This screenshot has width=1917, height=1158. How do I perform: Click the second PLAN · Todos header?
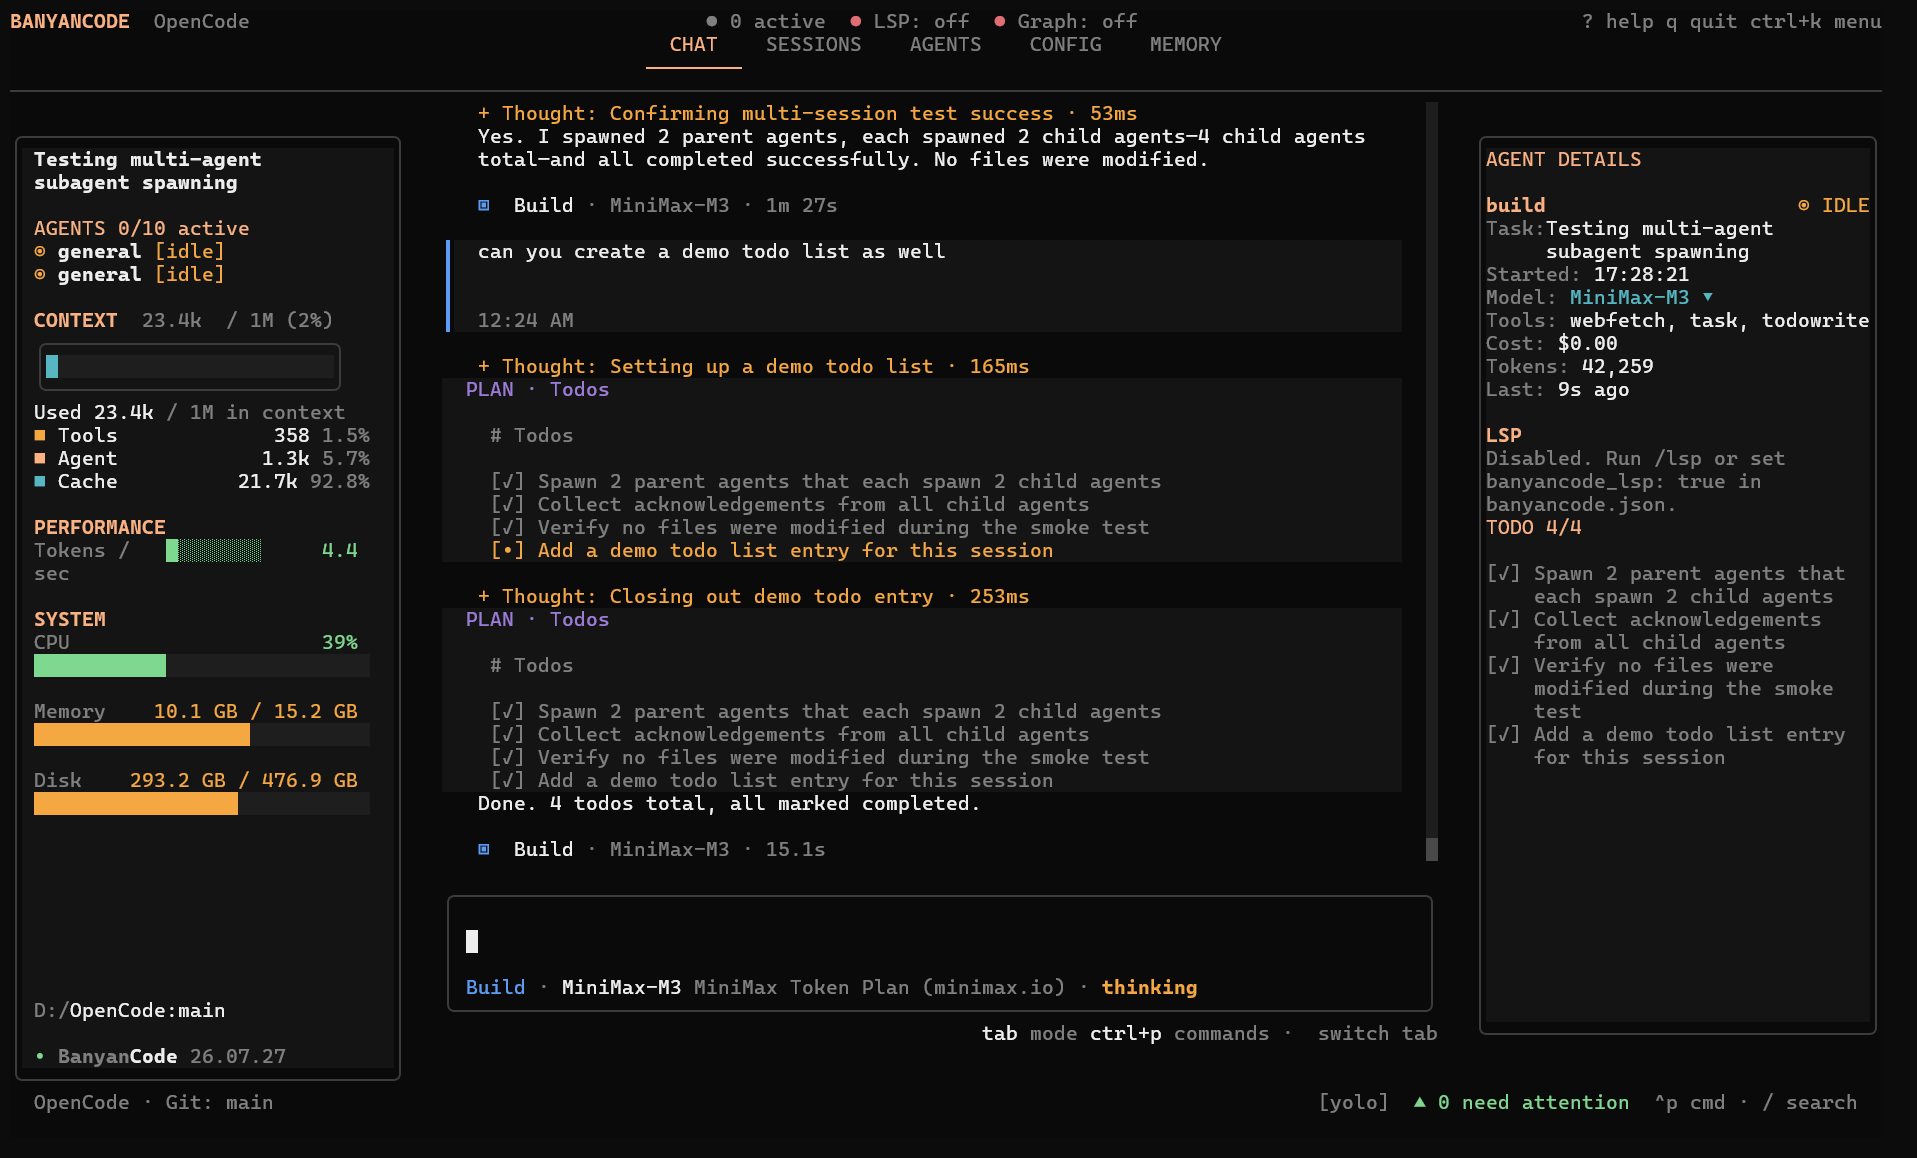[537, 619]
